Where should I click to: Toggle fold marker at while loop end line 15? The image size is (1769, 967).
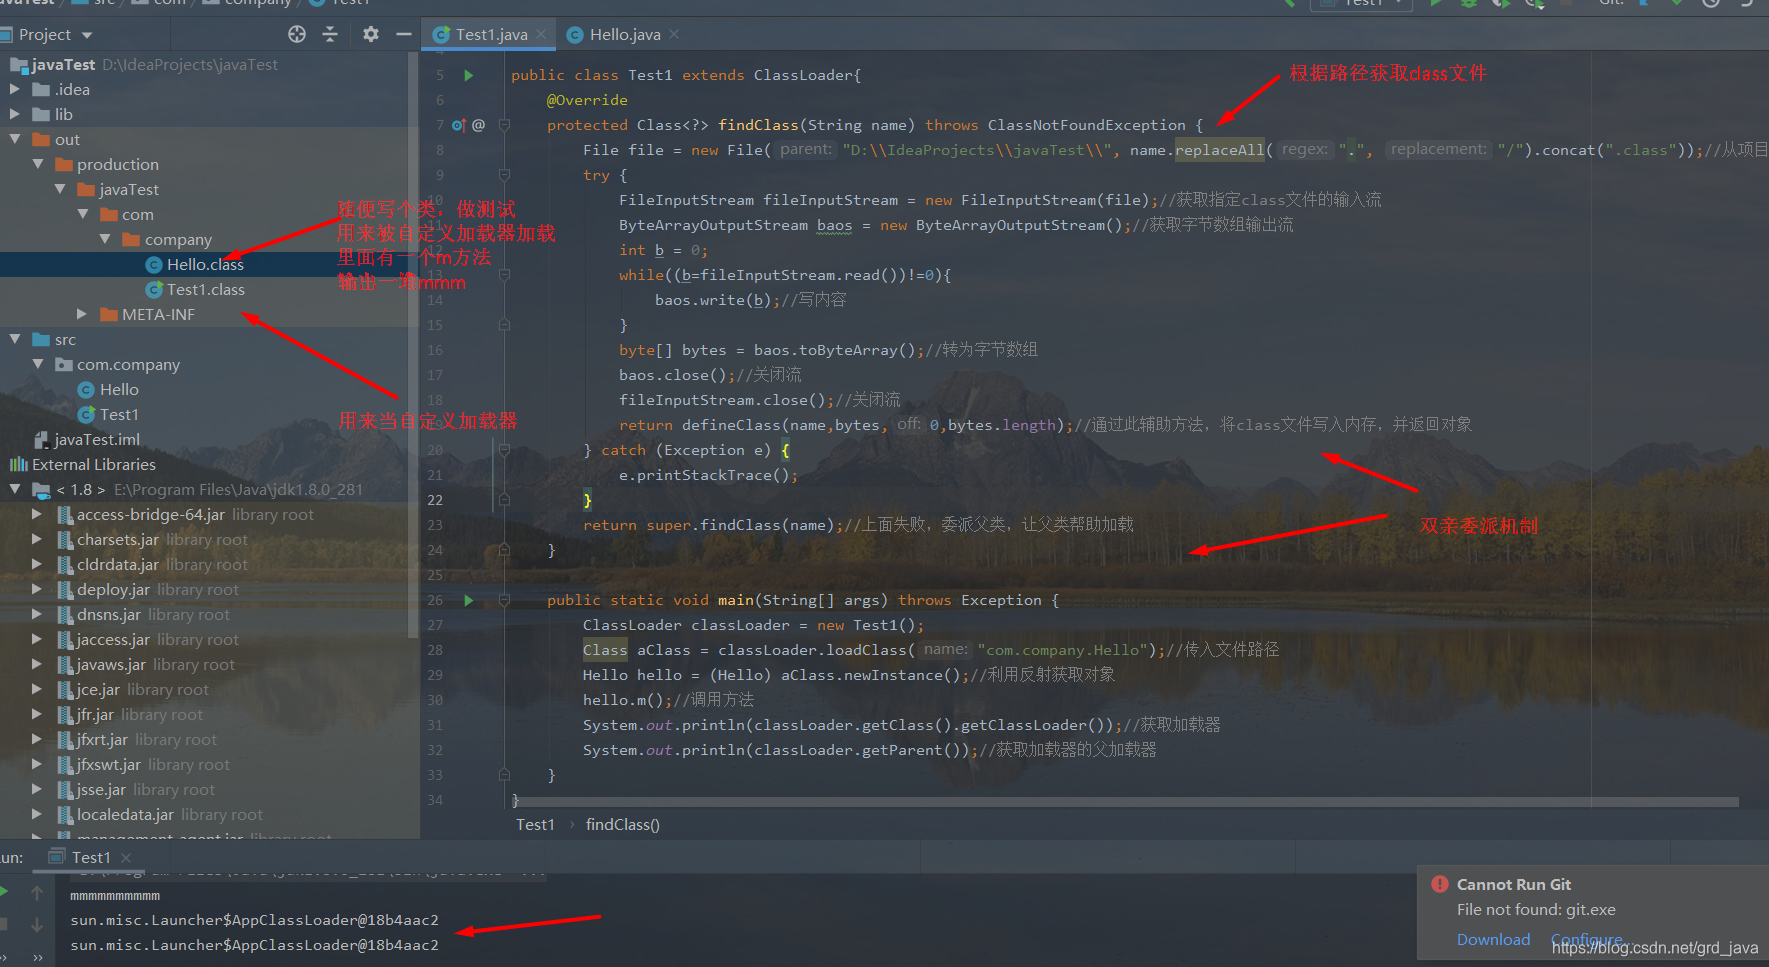click(x=504, y=325)
